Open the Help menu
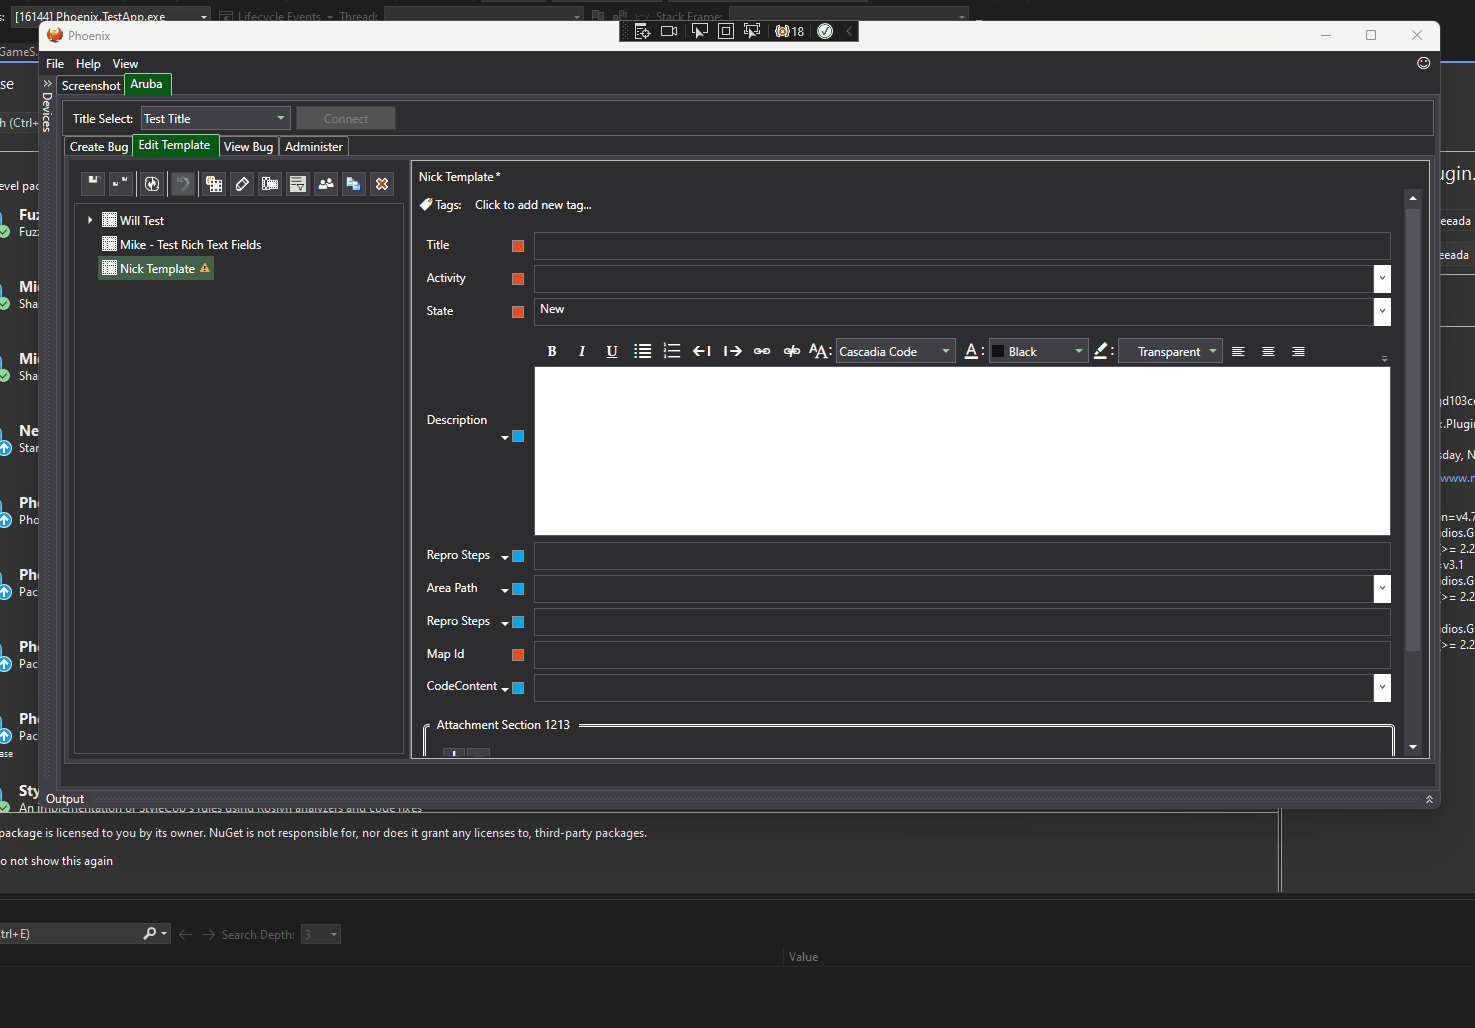Screen dimensions: 1475x1028 [88, 64]
